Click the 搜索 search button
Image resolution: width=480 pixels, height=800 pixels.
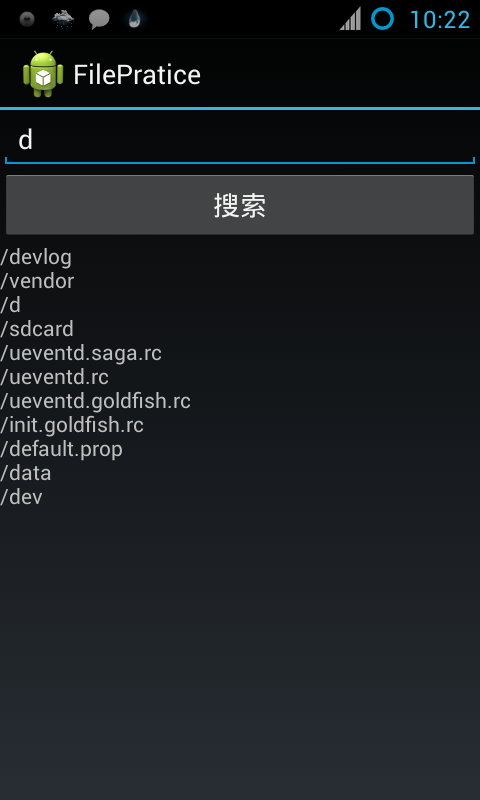(x=240, y=205)
